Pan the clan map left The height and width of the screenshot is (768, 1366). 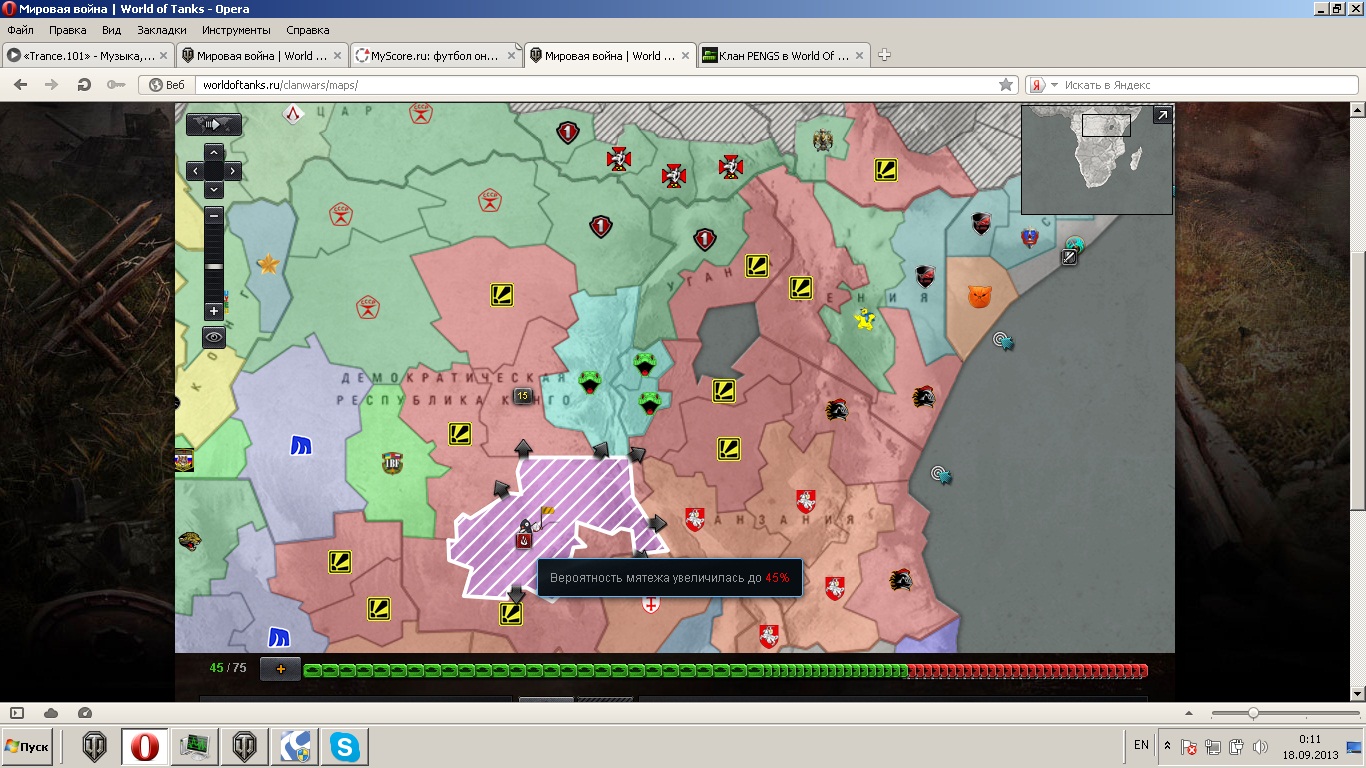(196, 171)
